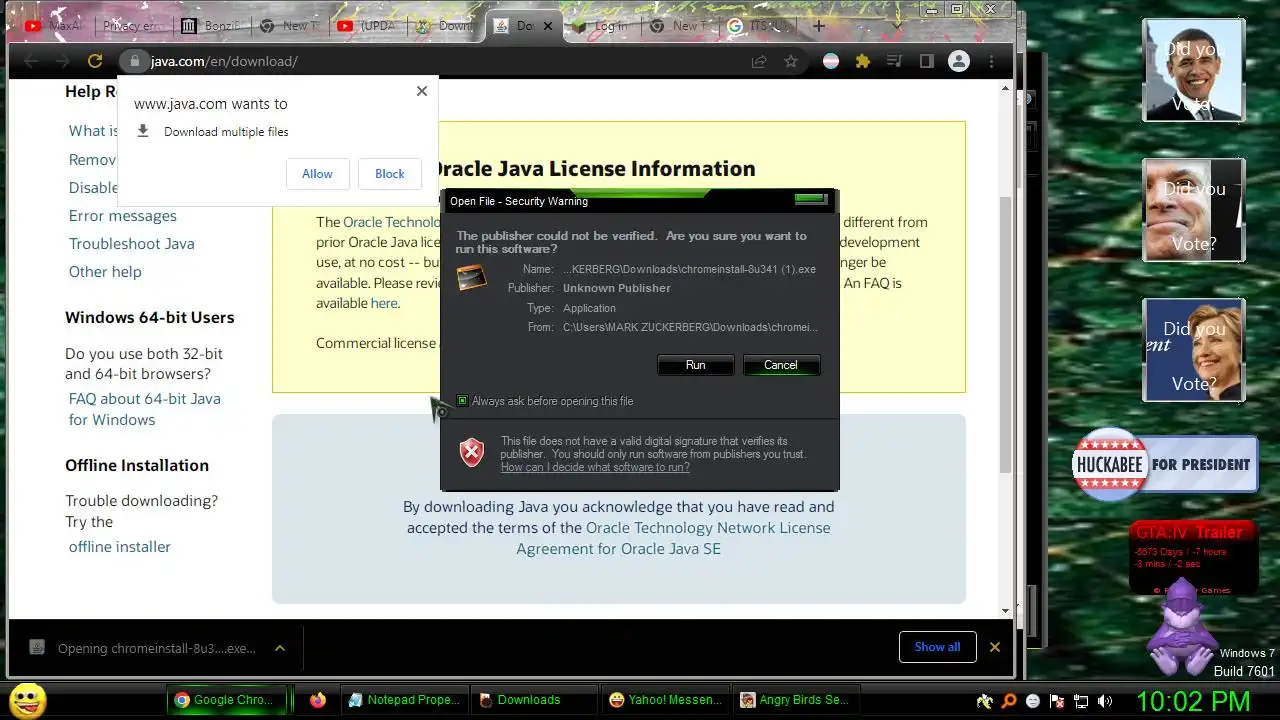Open the offline installer link
The image size is (1280, 720).
pos(120,546)
